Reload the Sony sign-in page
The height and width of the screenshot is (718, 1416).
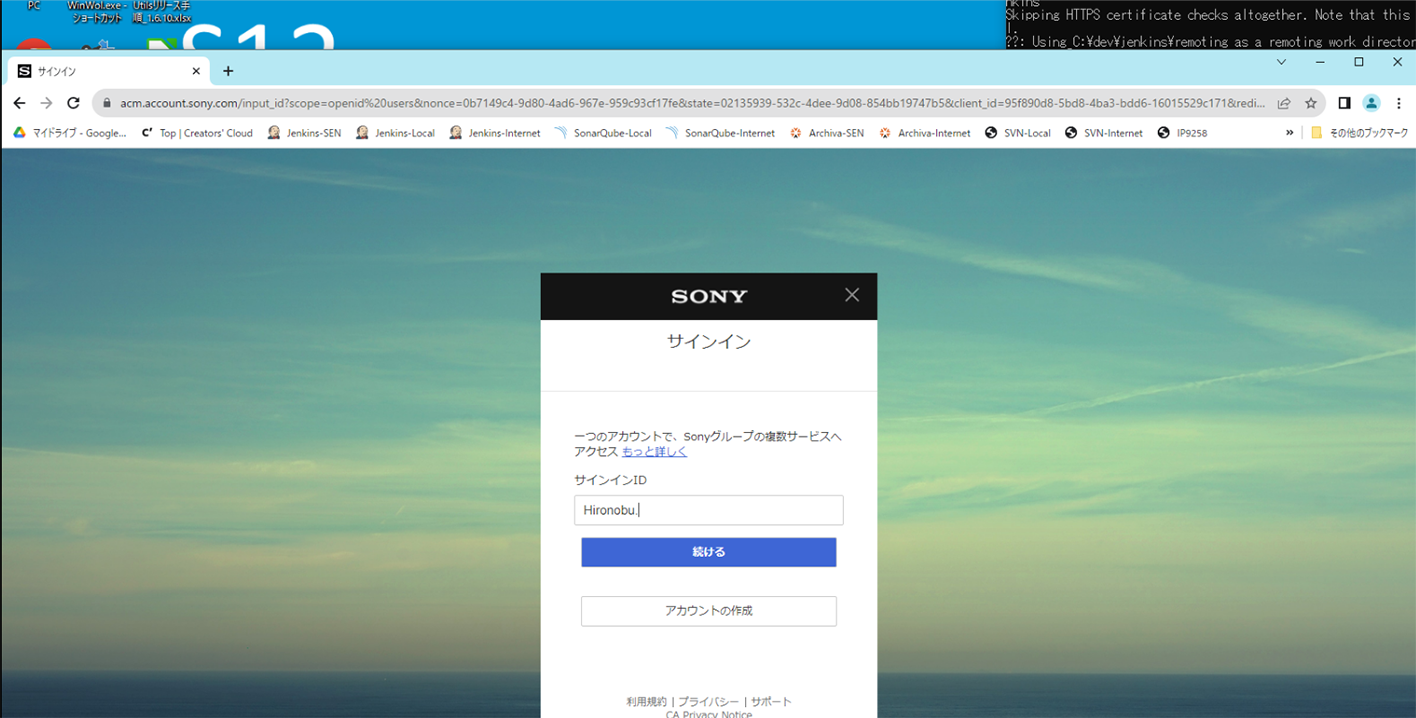click(73, 103)
